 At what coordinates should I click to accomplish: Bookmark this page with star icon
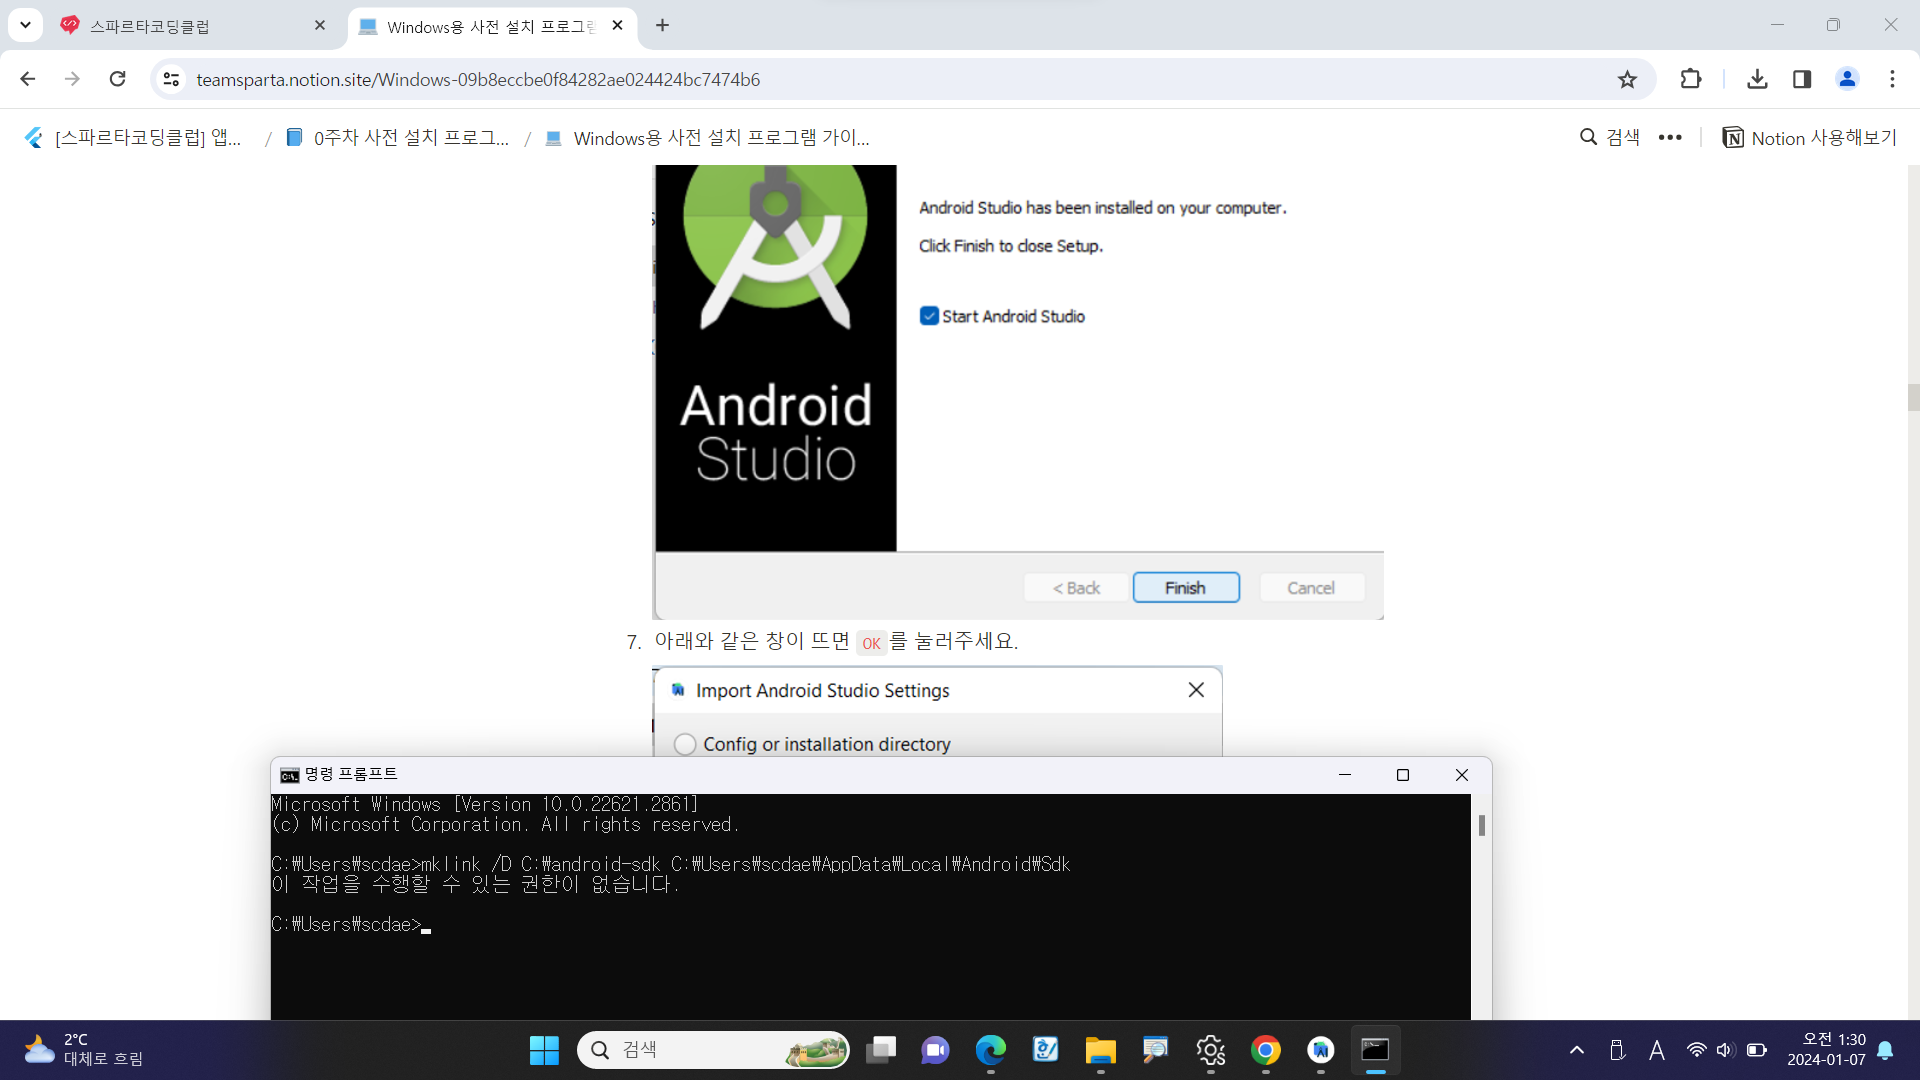[1627, 79]
